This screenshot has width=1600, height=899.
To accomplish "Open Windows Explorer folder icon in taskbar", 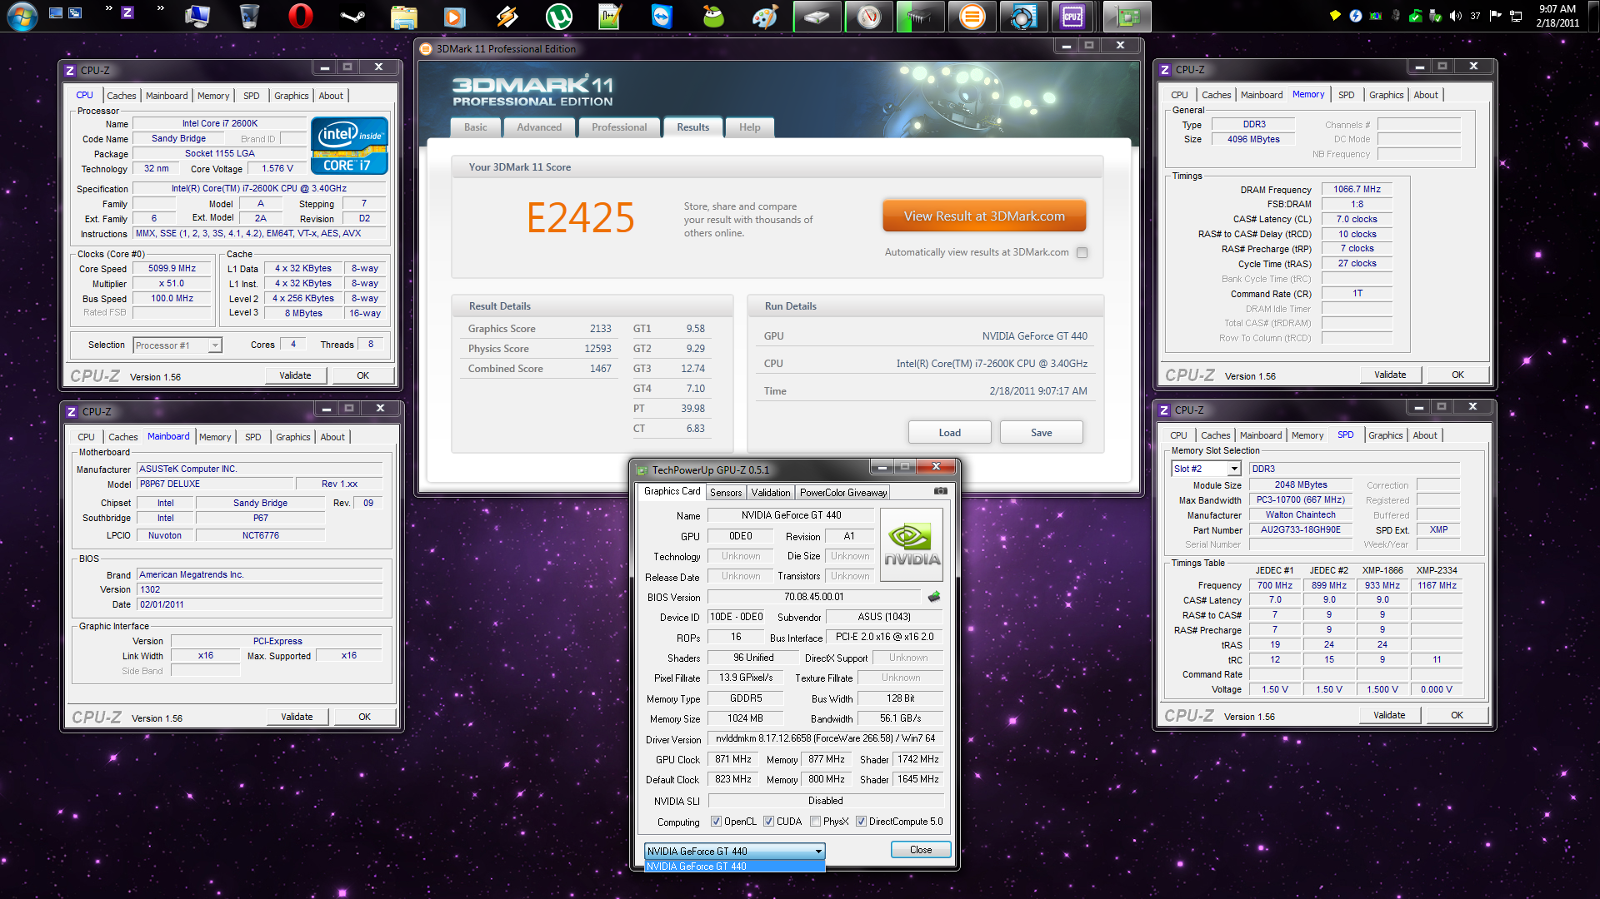I will coord(403,16).
